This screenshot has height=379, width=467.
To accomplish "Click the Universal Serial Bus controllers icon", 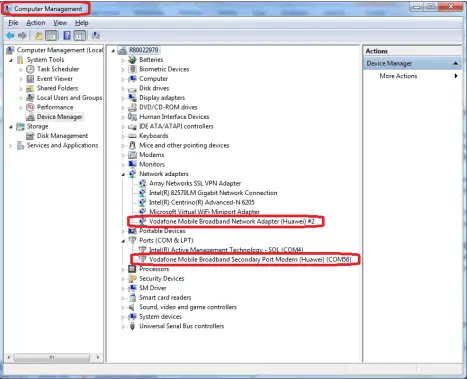I will tap(132, 326).
